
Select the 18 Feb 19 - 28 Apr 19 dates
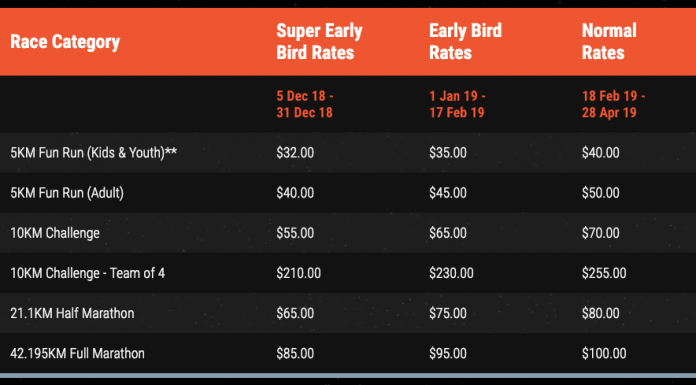(613, 104)
